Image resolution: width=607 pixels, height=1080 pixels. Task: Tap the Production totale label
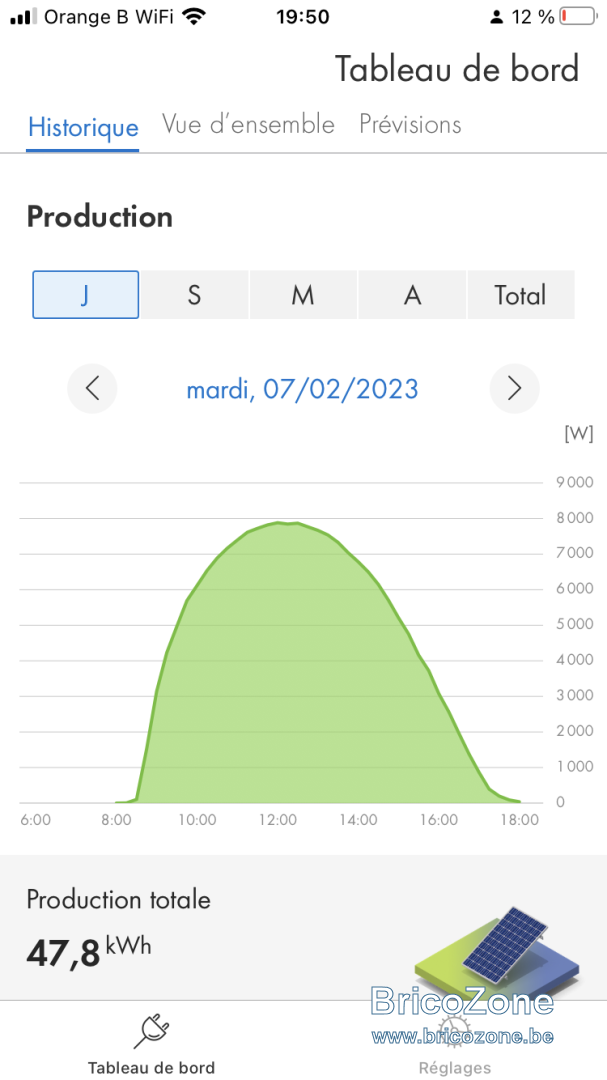tap(119, 900)
